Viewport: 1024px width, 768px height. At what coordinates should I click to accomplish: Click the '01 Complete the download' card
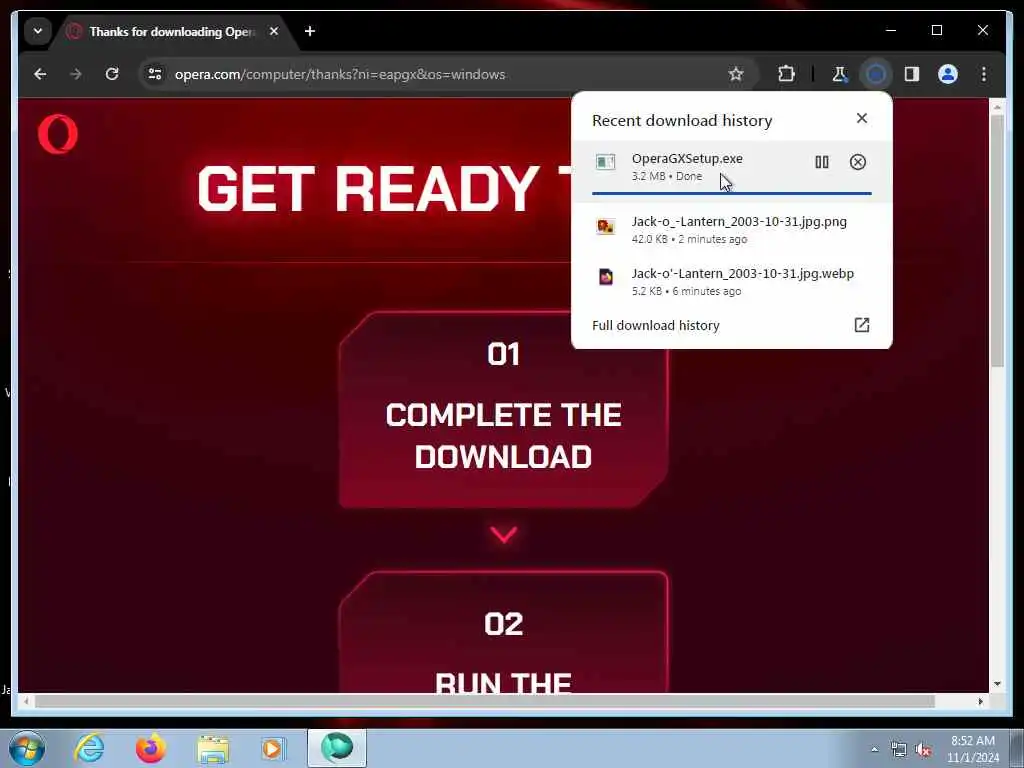503,409
